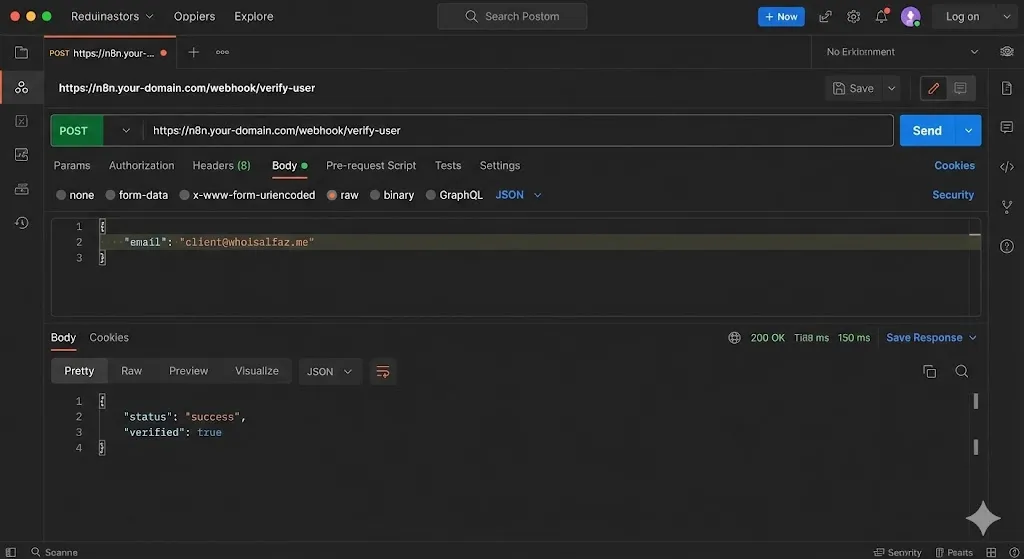Open the request Settings tab
The height and width of the screenshot is (559, 1024).
(500, 166)
